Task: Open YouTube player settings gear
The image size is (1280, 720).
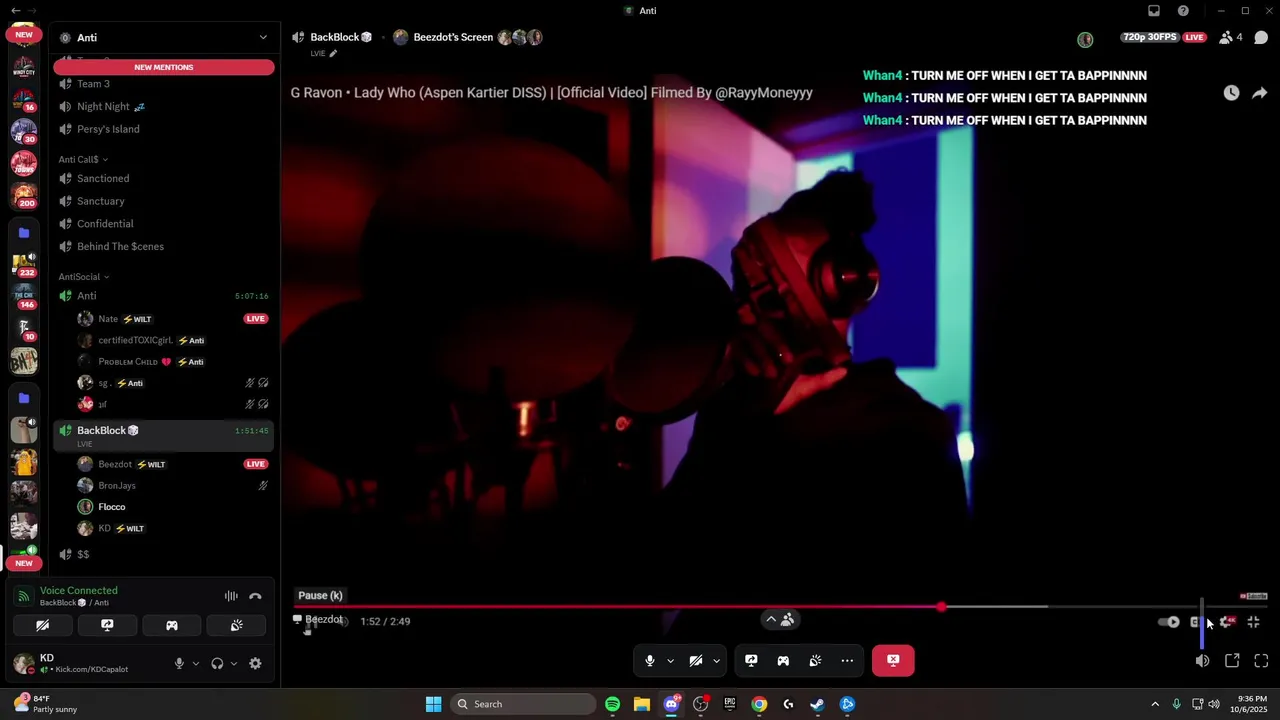Action: (x=1226, y=622)
